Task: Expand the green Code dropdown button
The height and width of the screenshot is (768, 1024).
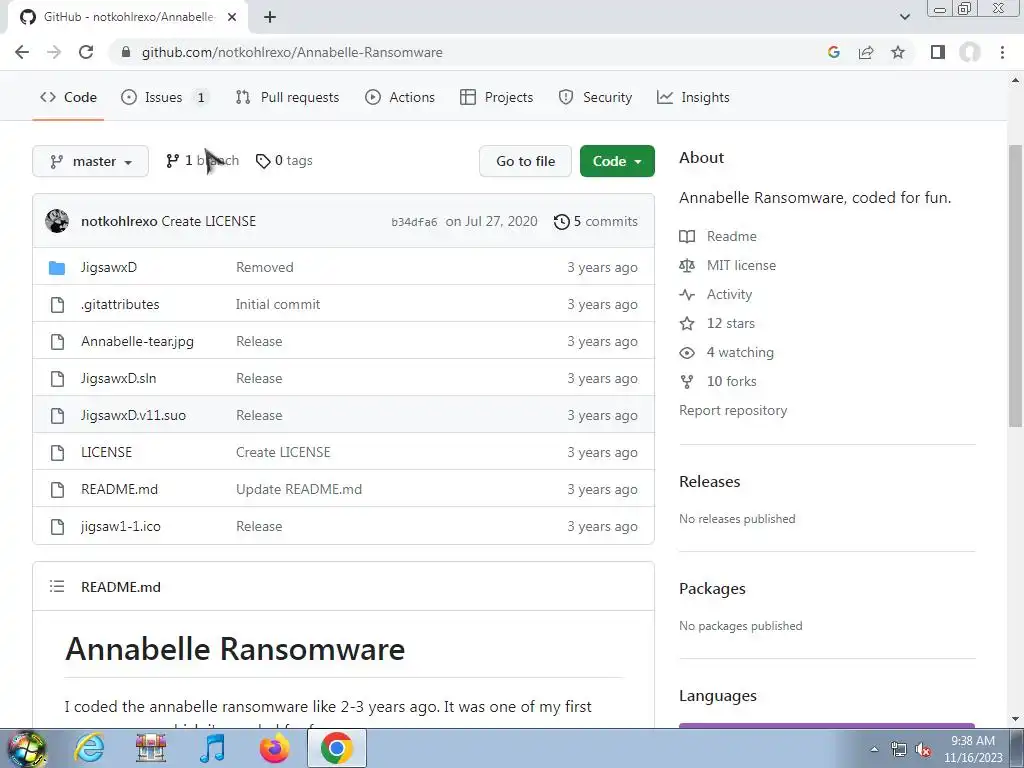Action: (x=617, y=161)
